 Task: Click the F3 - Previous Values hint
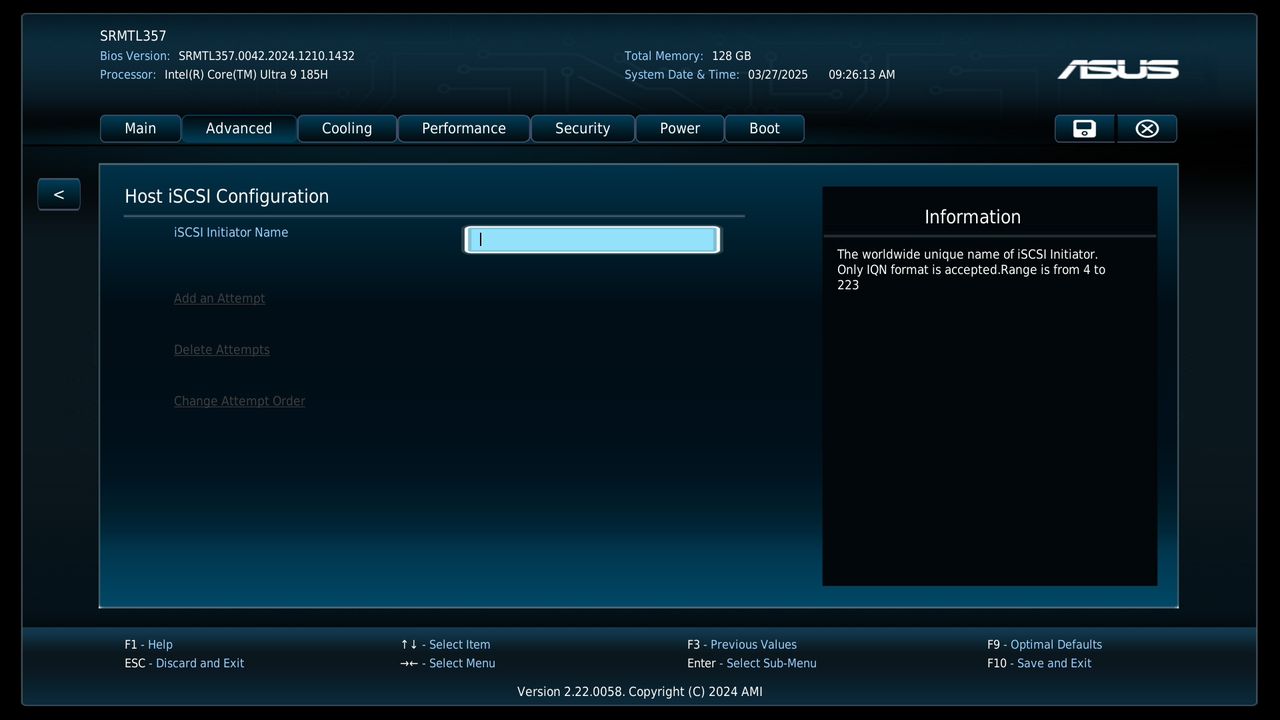742,645
